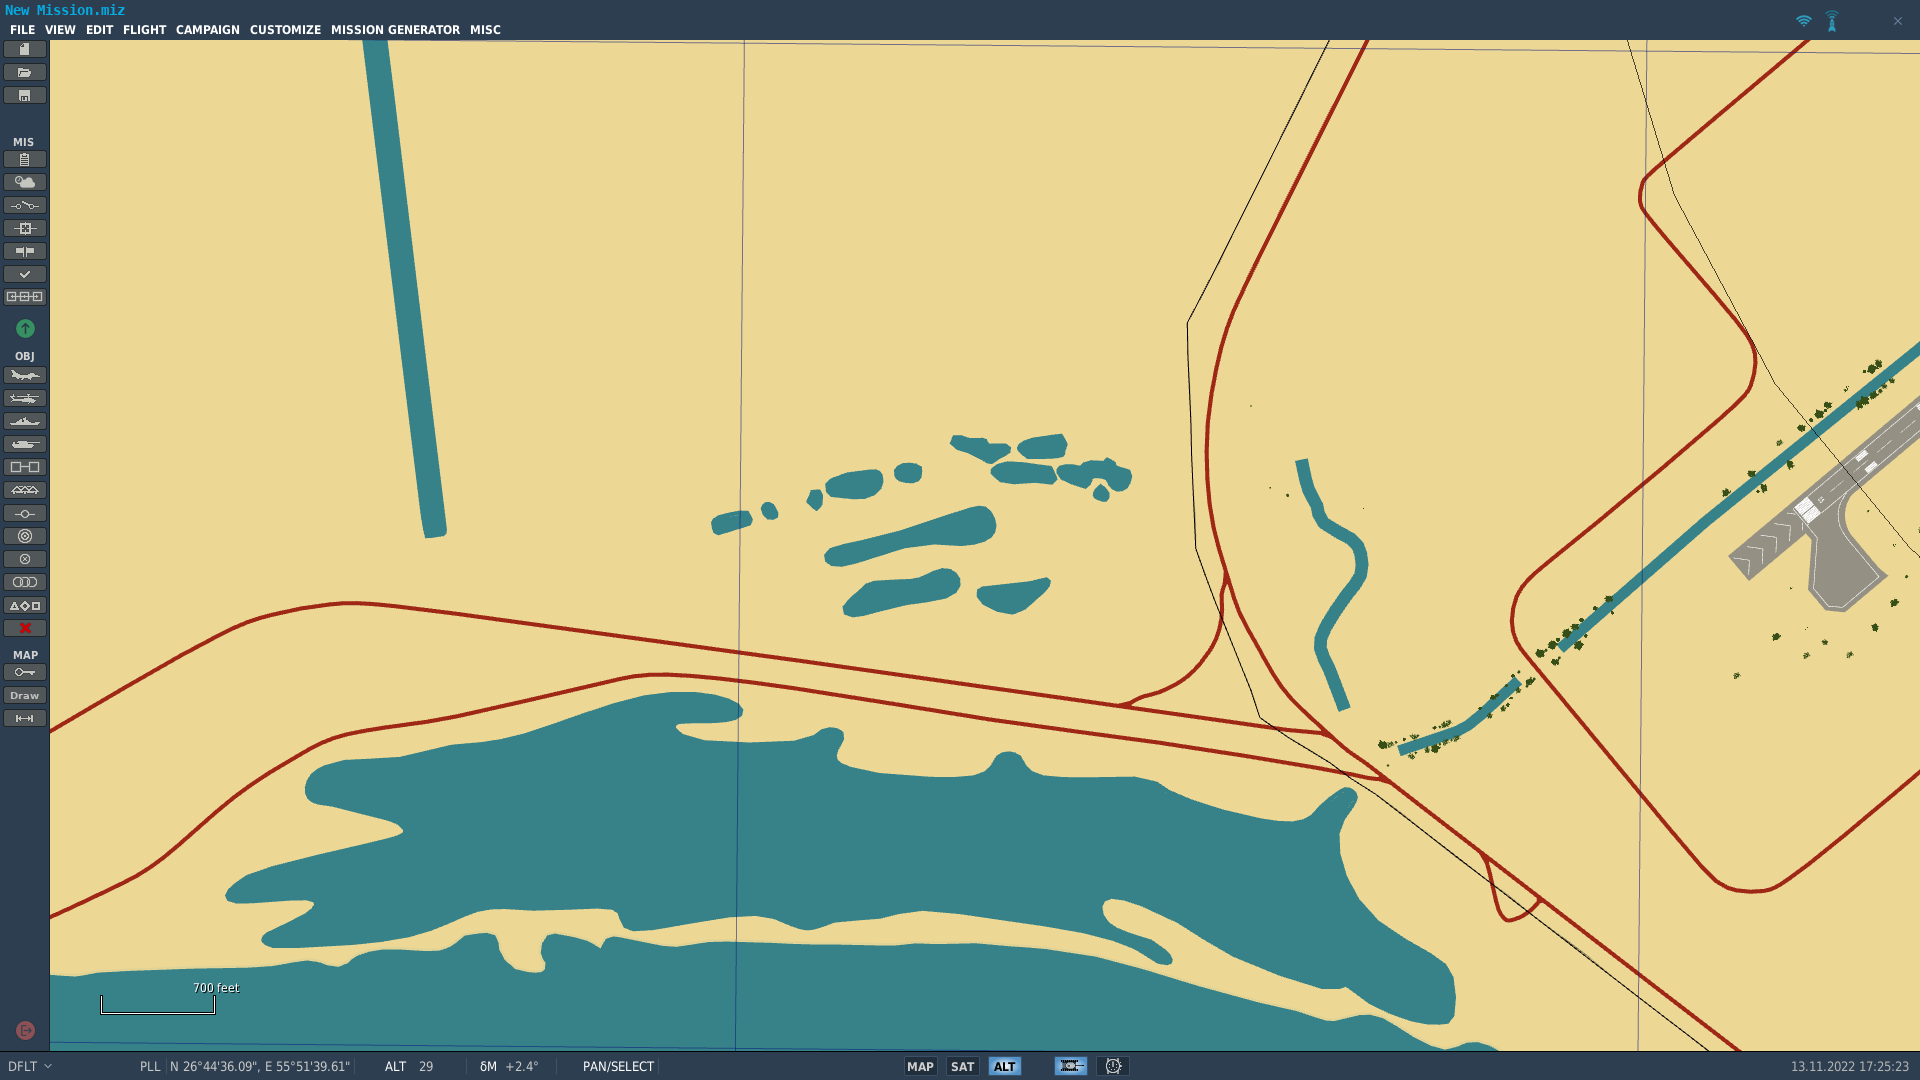Open the triggers switch icon
The image size is (1920, 1080).
click(25, 205)
